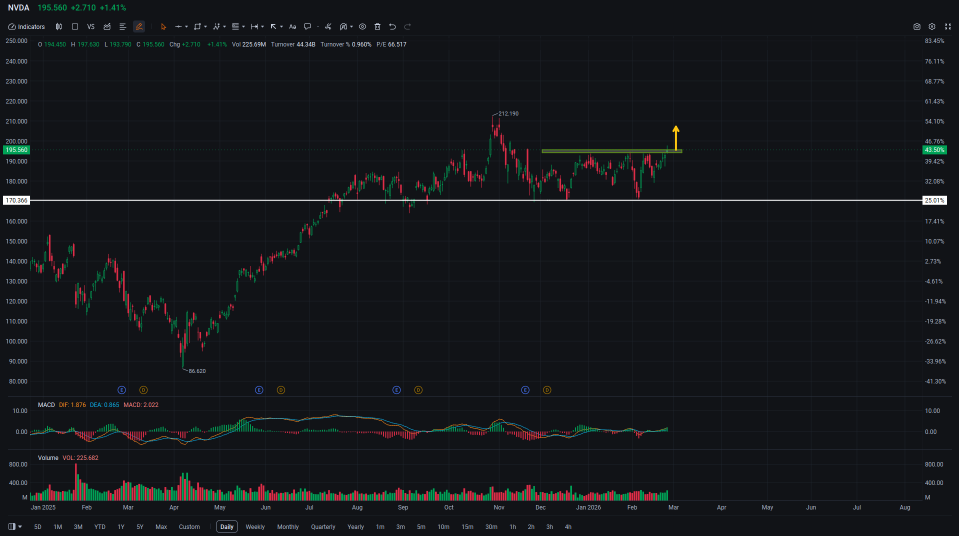Image resolution: width=959 pixels, height=536 pixels.
Task: Select the rectangle shape drawing tool
Action: click(x=197, y=27)
